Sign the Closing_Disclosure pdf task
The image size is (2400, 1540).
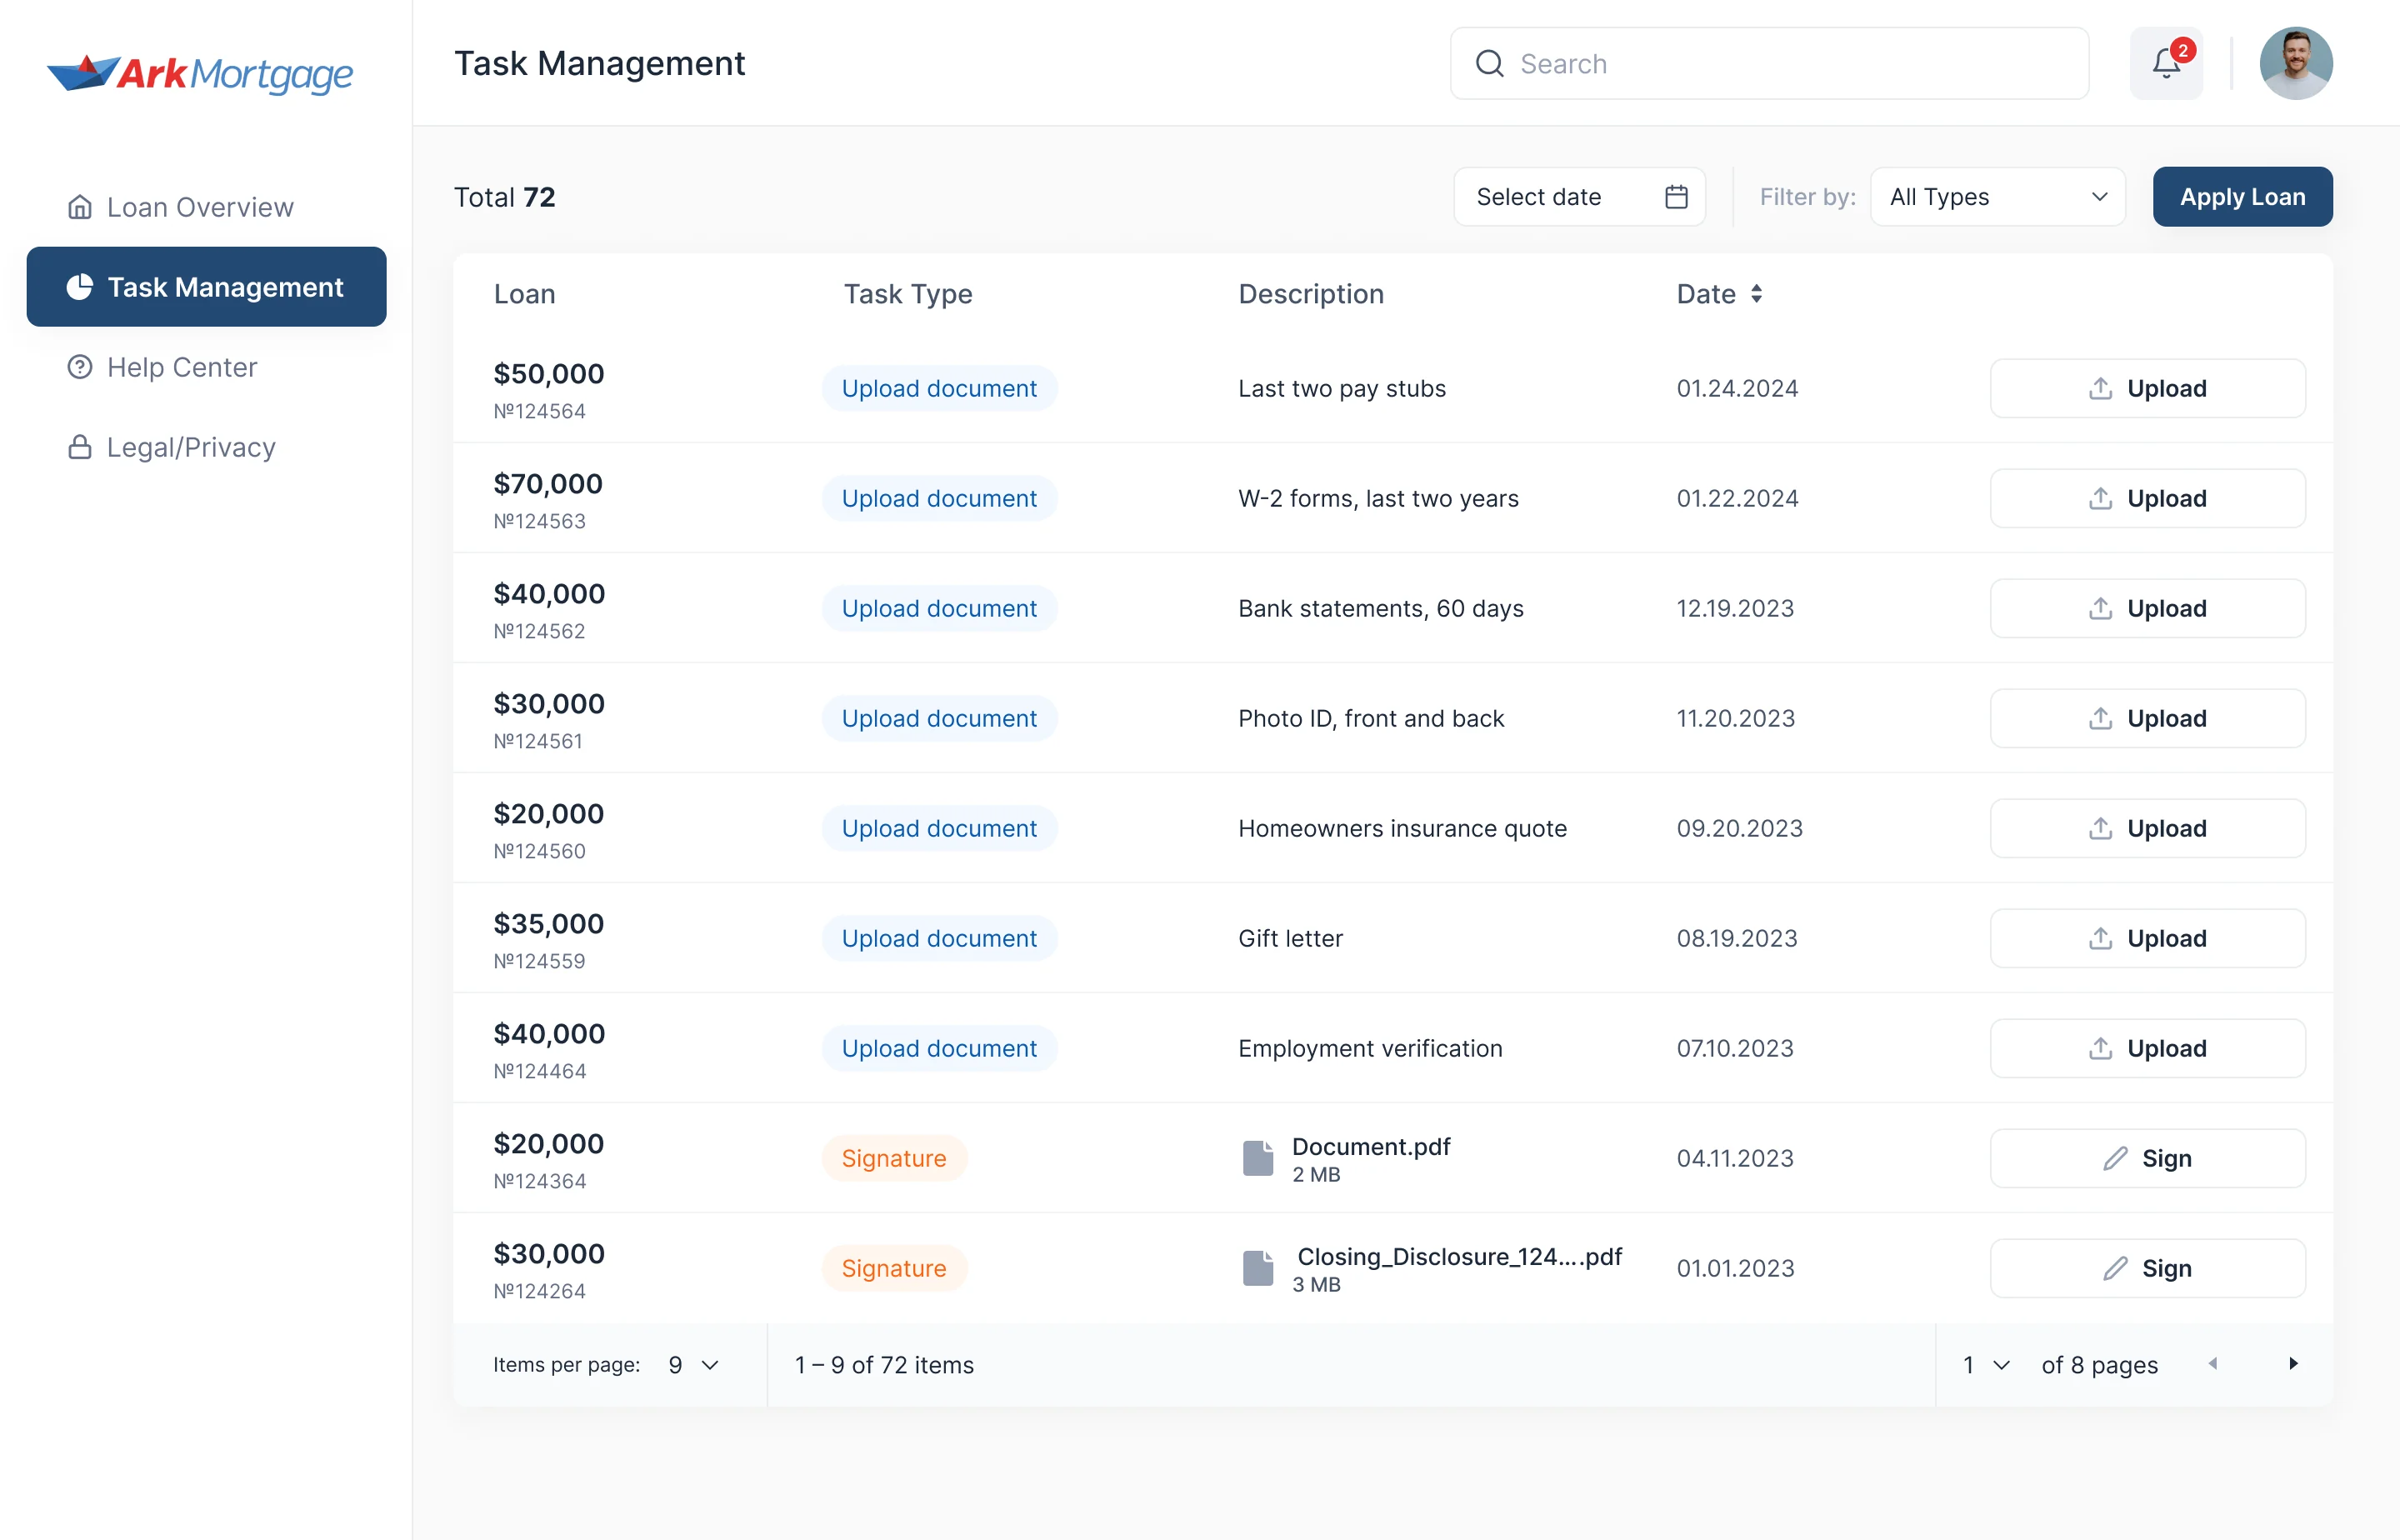2147,1268
